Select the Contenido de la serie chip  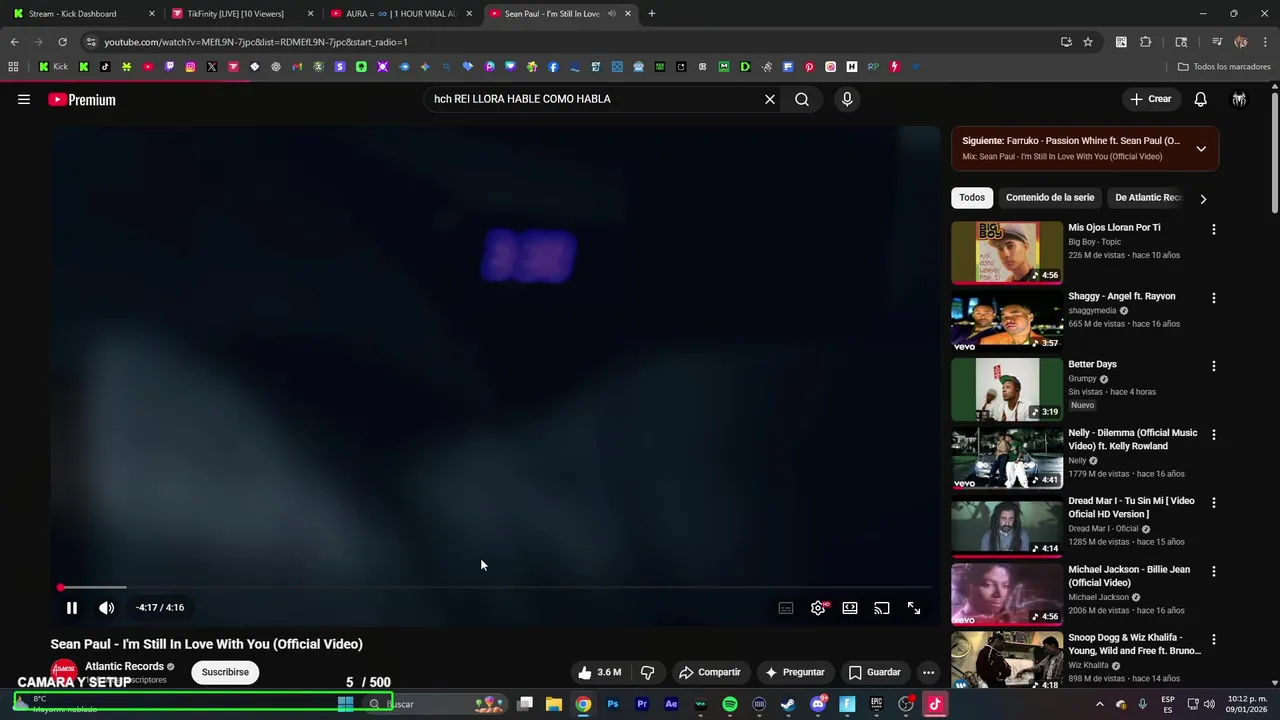click(1050, 198)
